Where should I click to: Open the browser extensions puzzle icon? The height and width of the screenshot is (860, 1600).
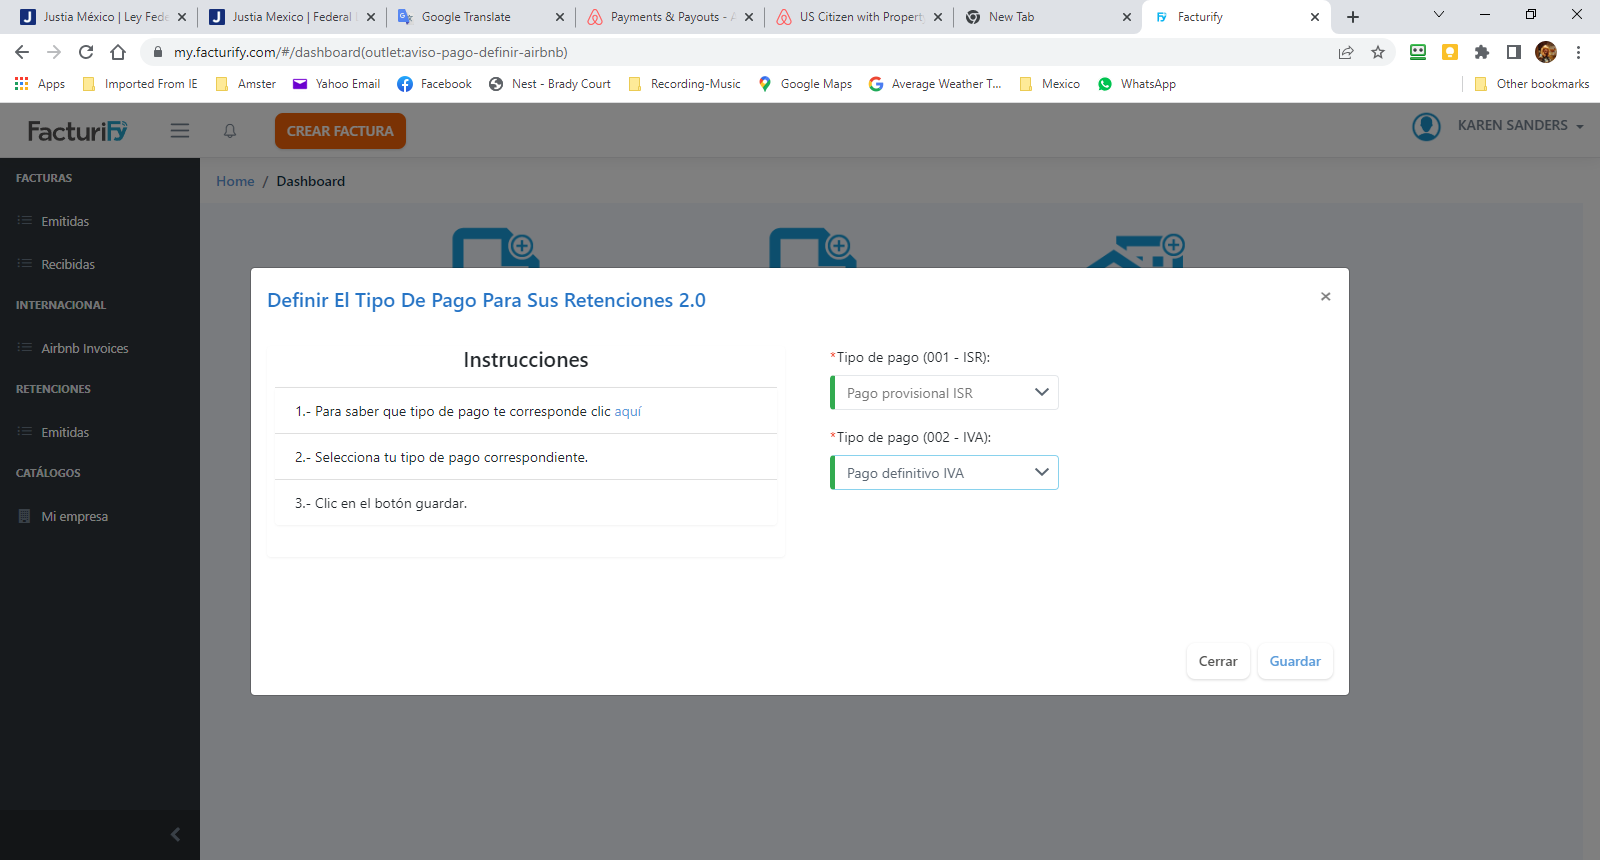point(1482,52)
